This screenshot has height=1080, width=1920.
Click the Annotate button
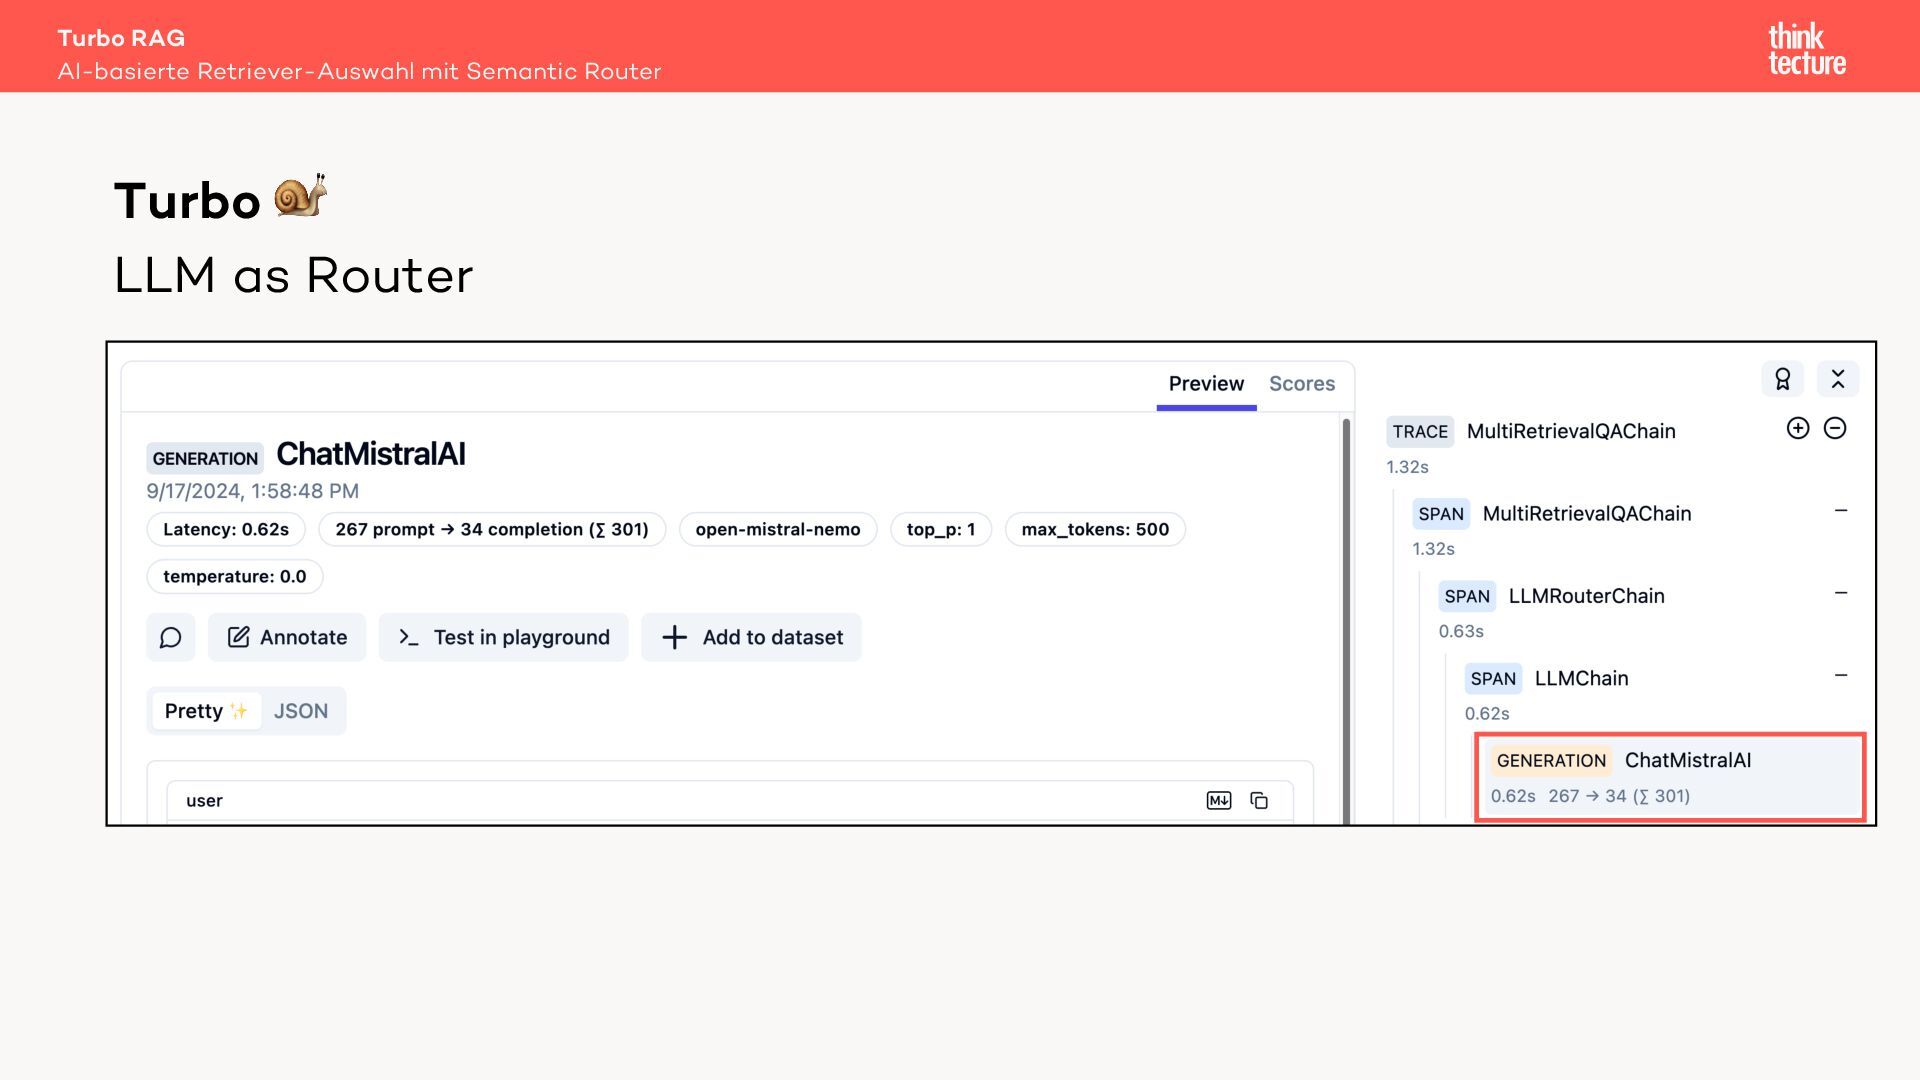pyautogui.click(x=287, y=637)
